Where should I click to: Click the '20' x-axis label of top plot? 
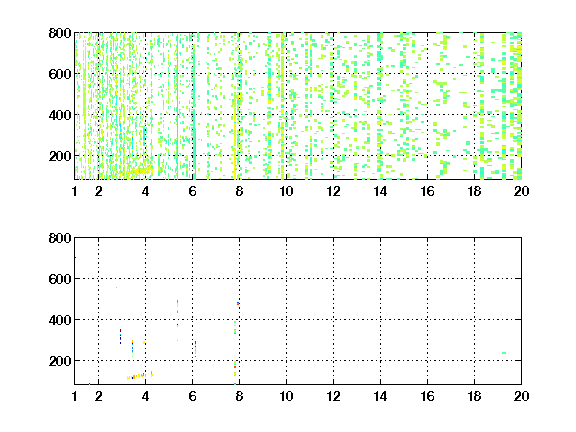(x=521, y=191)
